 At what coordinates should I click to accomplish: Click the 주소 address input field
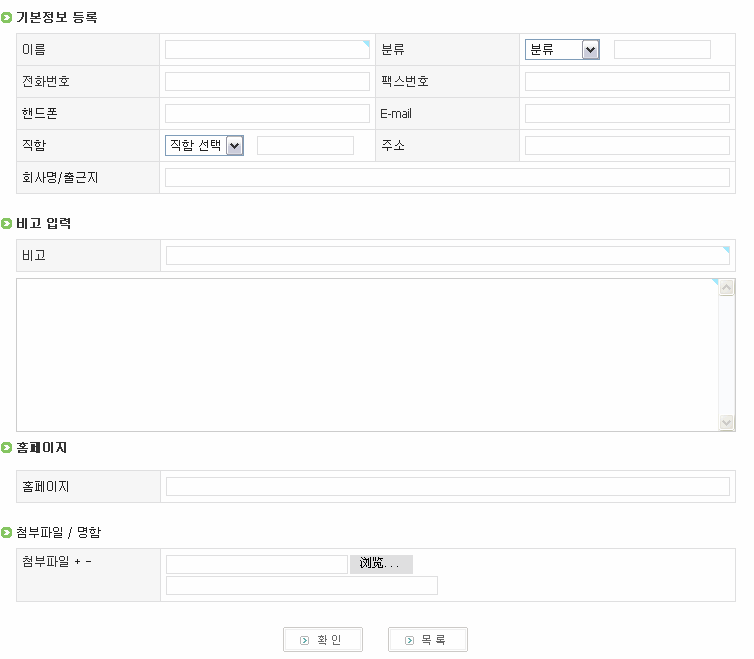[627, 146]
